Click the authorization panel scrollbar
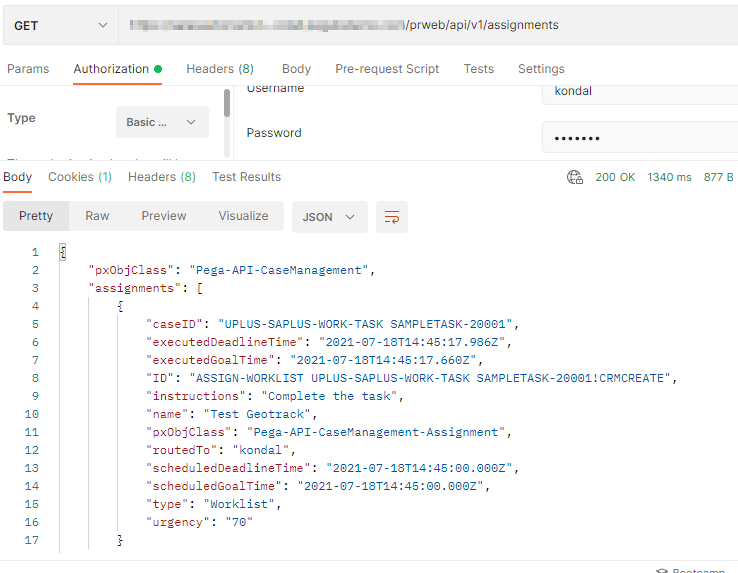 227,105
